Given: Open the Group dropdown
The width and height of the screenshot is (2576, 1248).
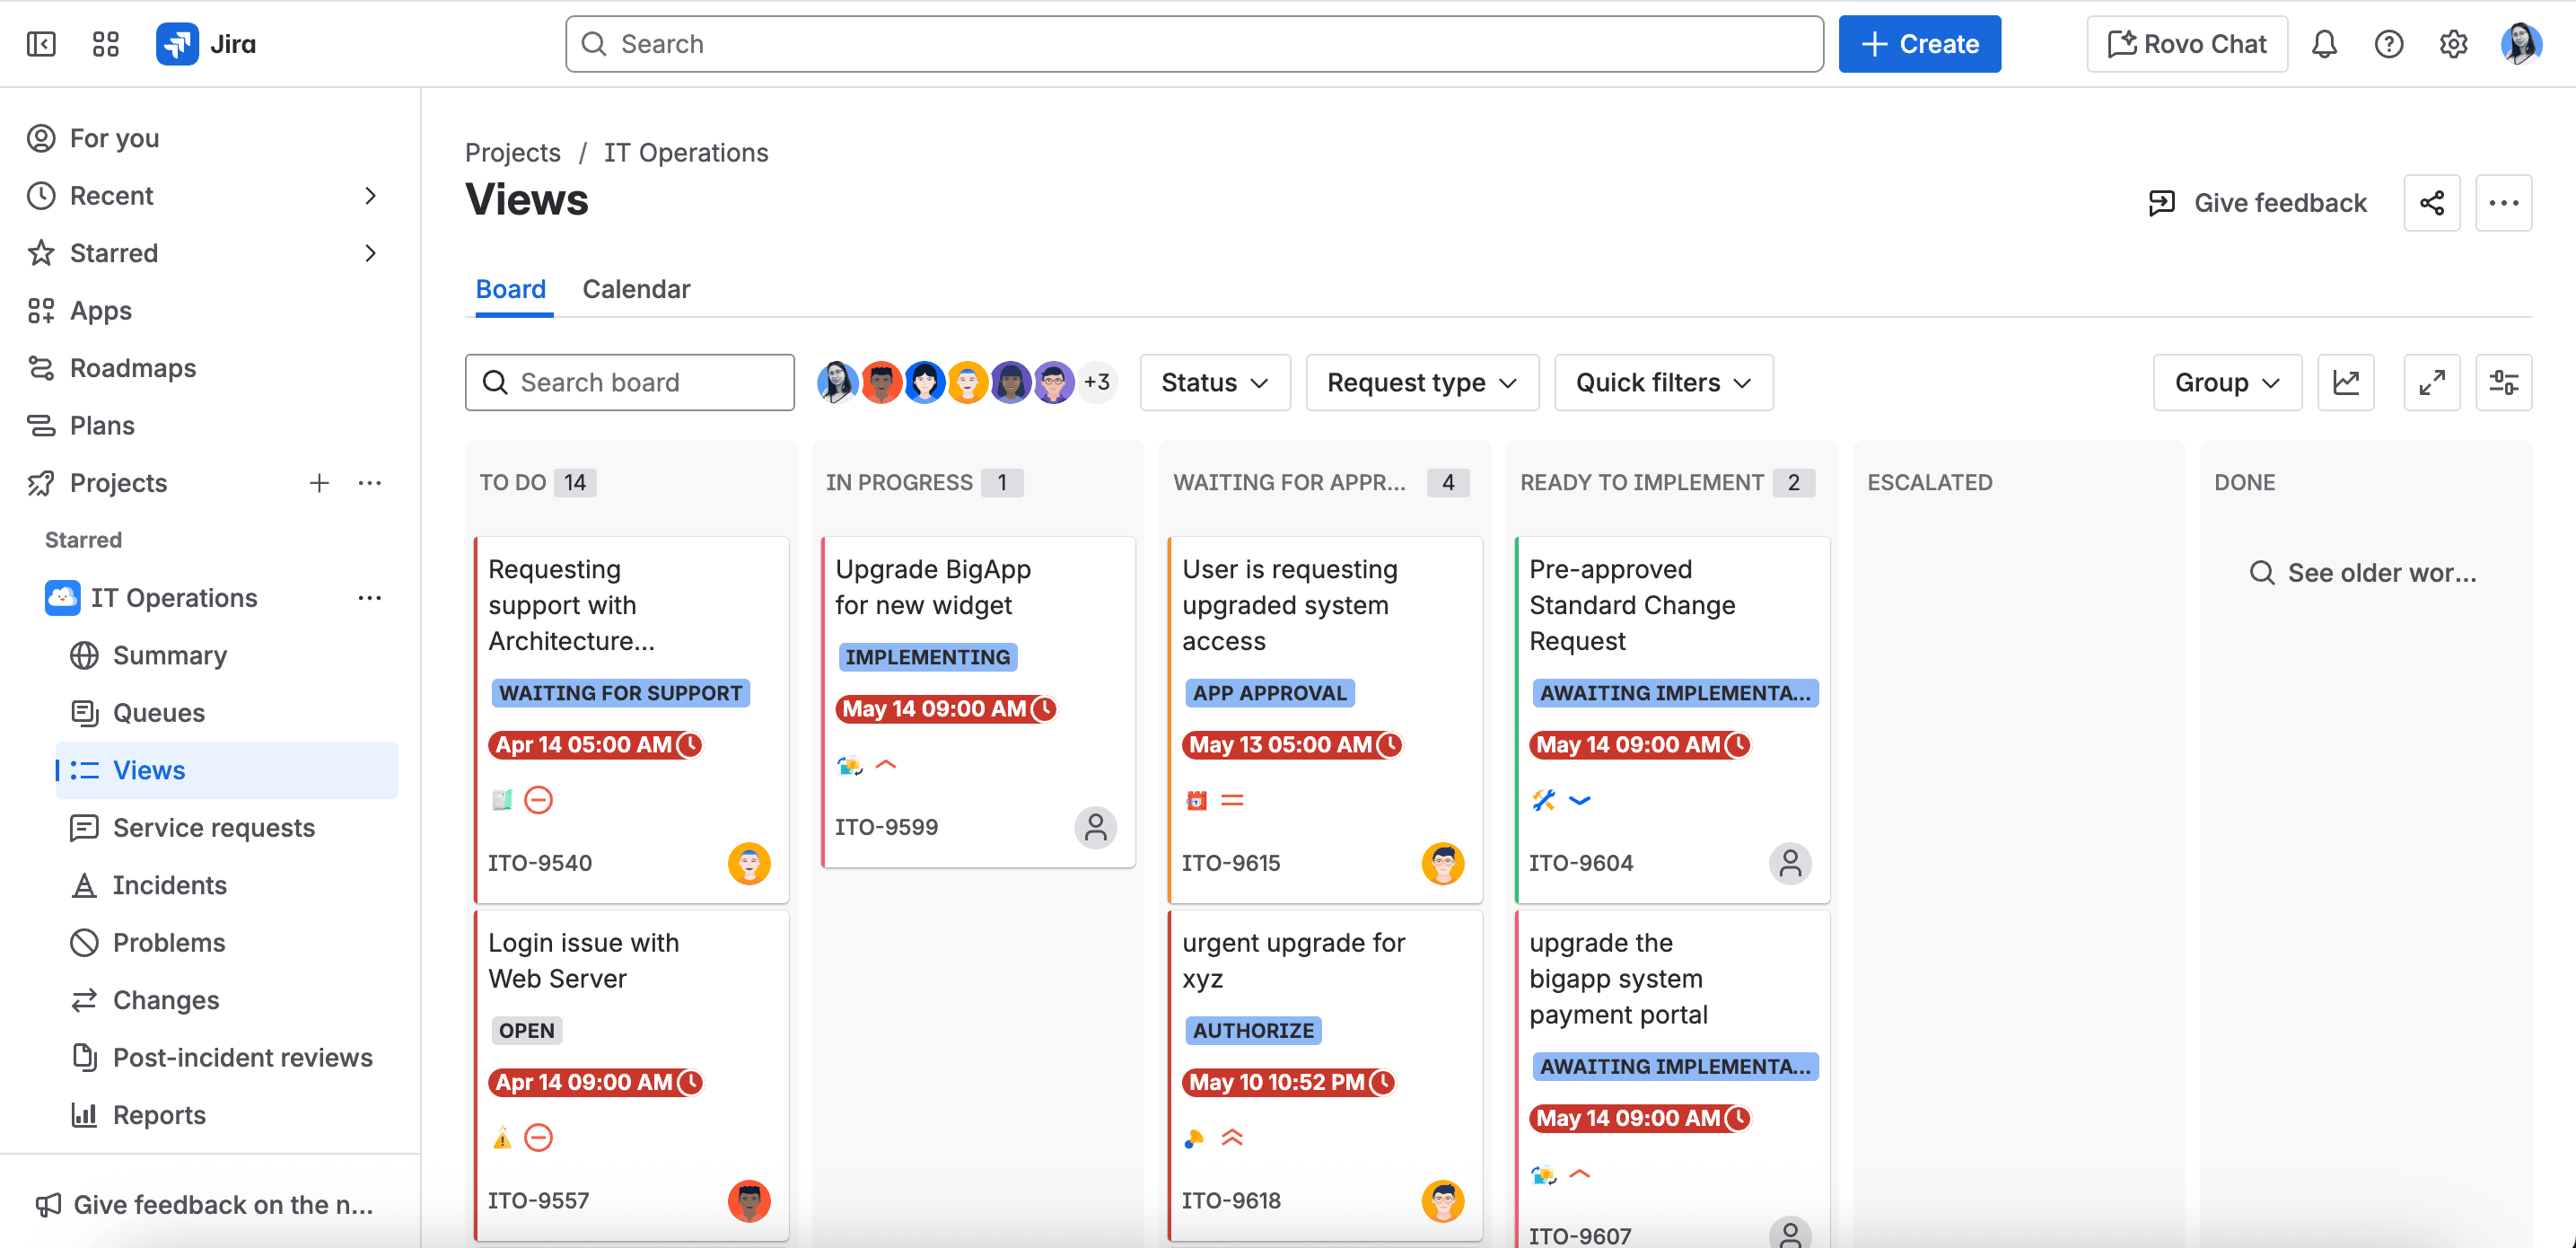Looking at the screenshot, I should coord(2226,382).
